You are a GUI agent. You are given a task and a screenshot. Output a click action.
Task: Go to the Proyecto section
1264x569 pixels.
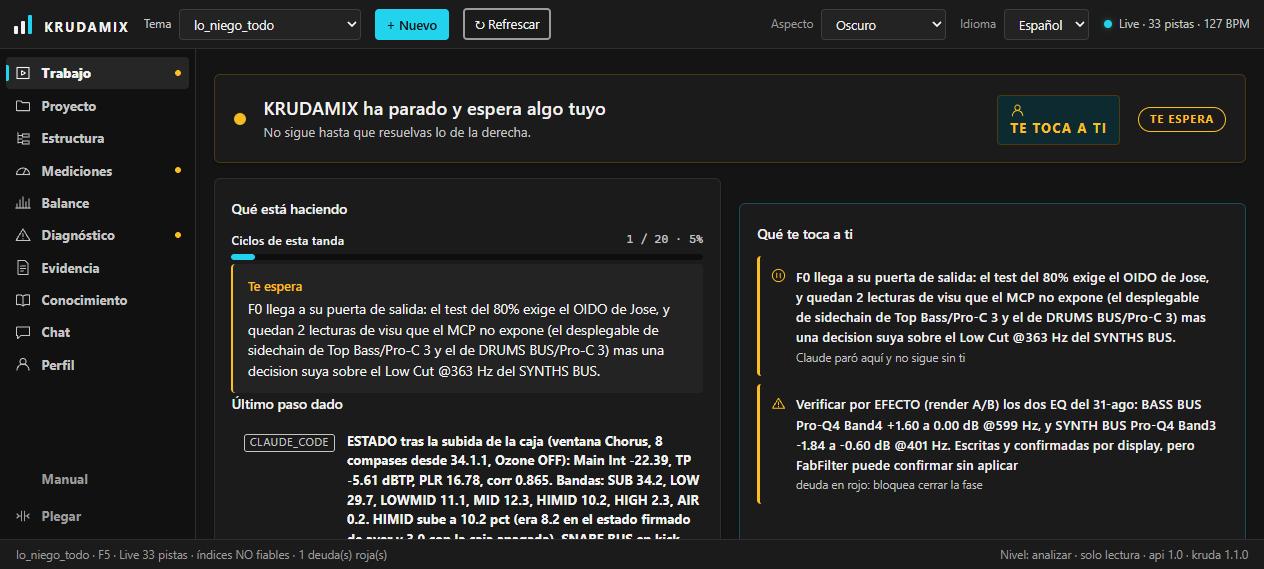97,106
